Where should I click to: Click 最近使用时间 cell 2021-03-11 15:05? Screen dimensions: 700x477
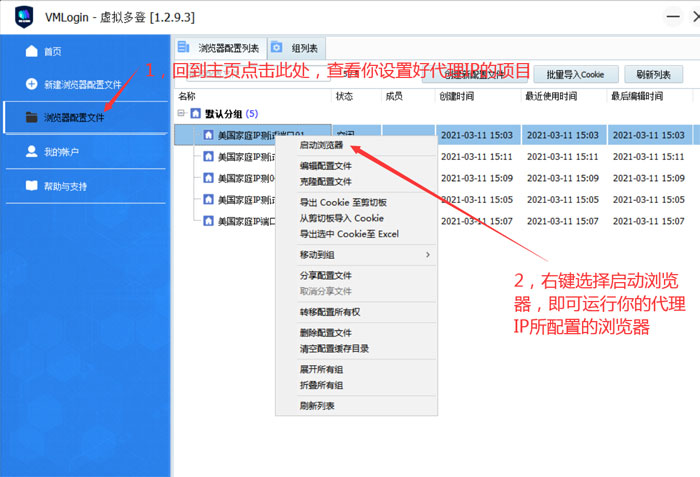(x=562, y=200)
